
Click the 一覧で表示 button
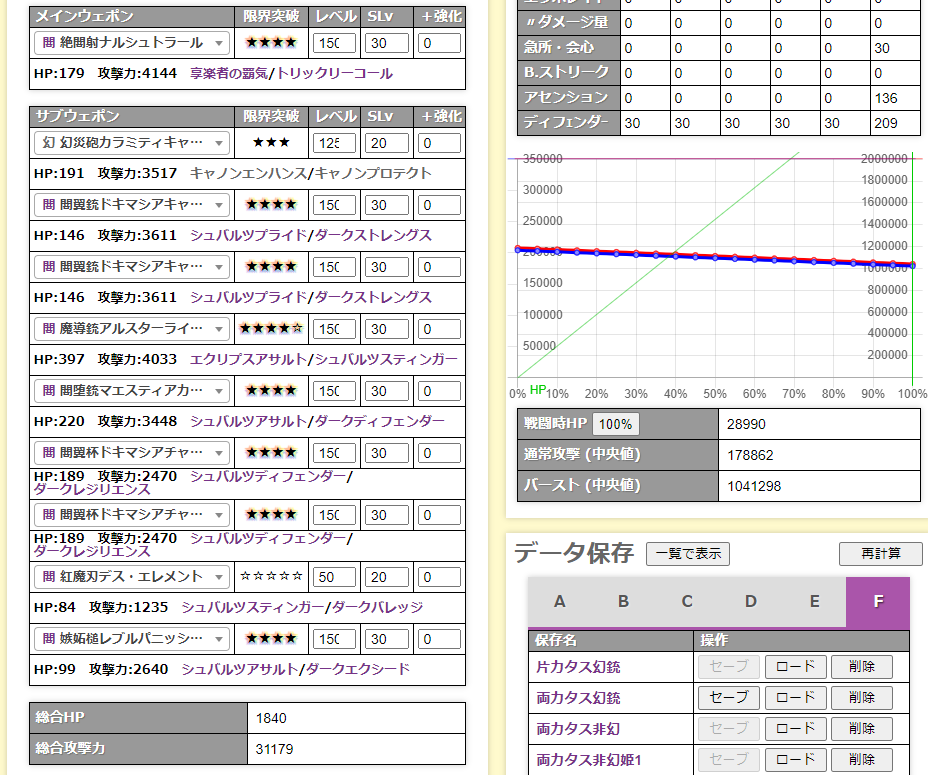point(688,554)
